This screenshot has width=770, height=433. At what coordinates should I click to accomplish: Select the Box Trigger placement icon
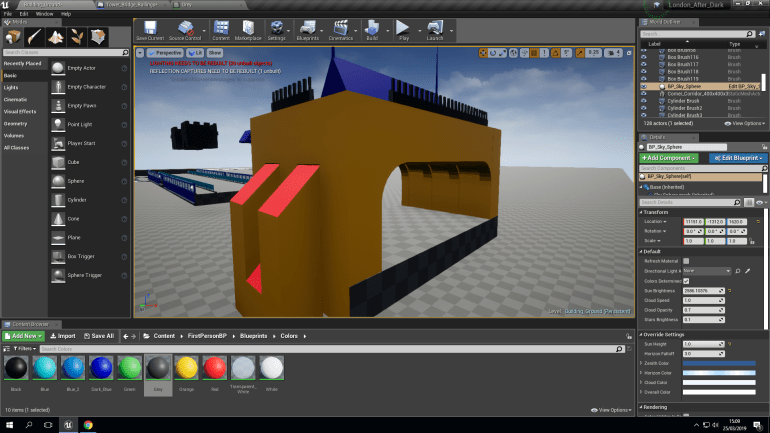point(58,256)
